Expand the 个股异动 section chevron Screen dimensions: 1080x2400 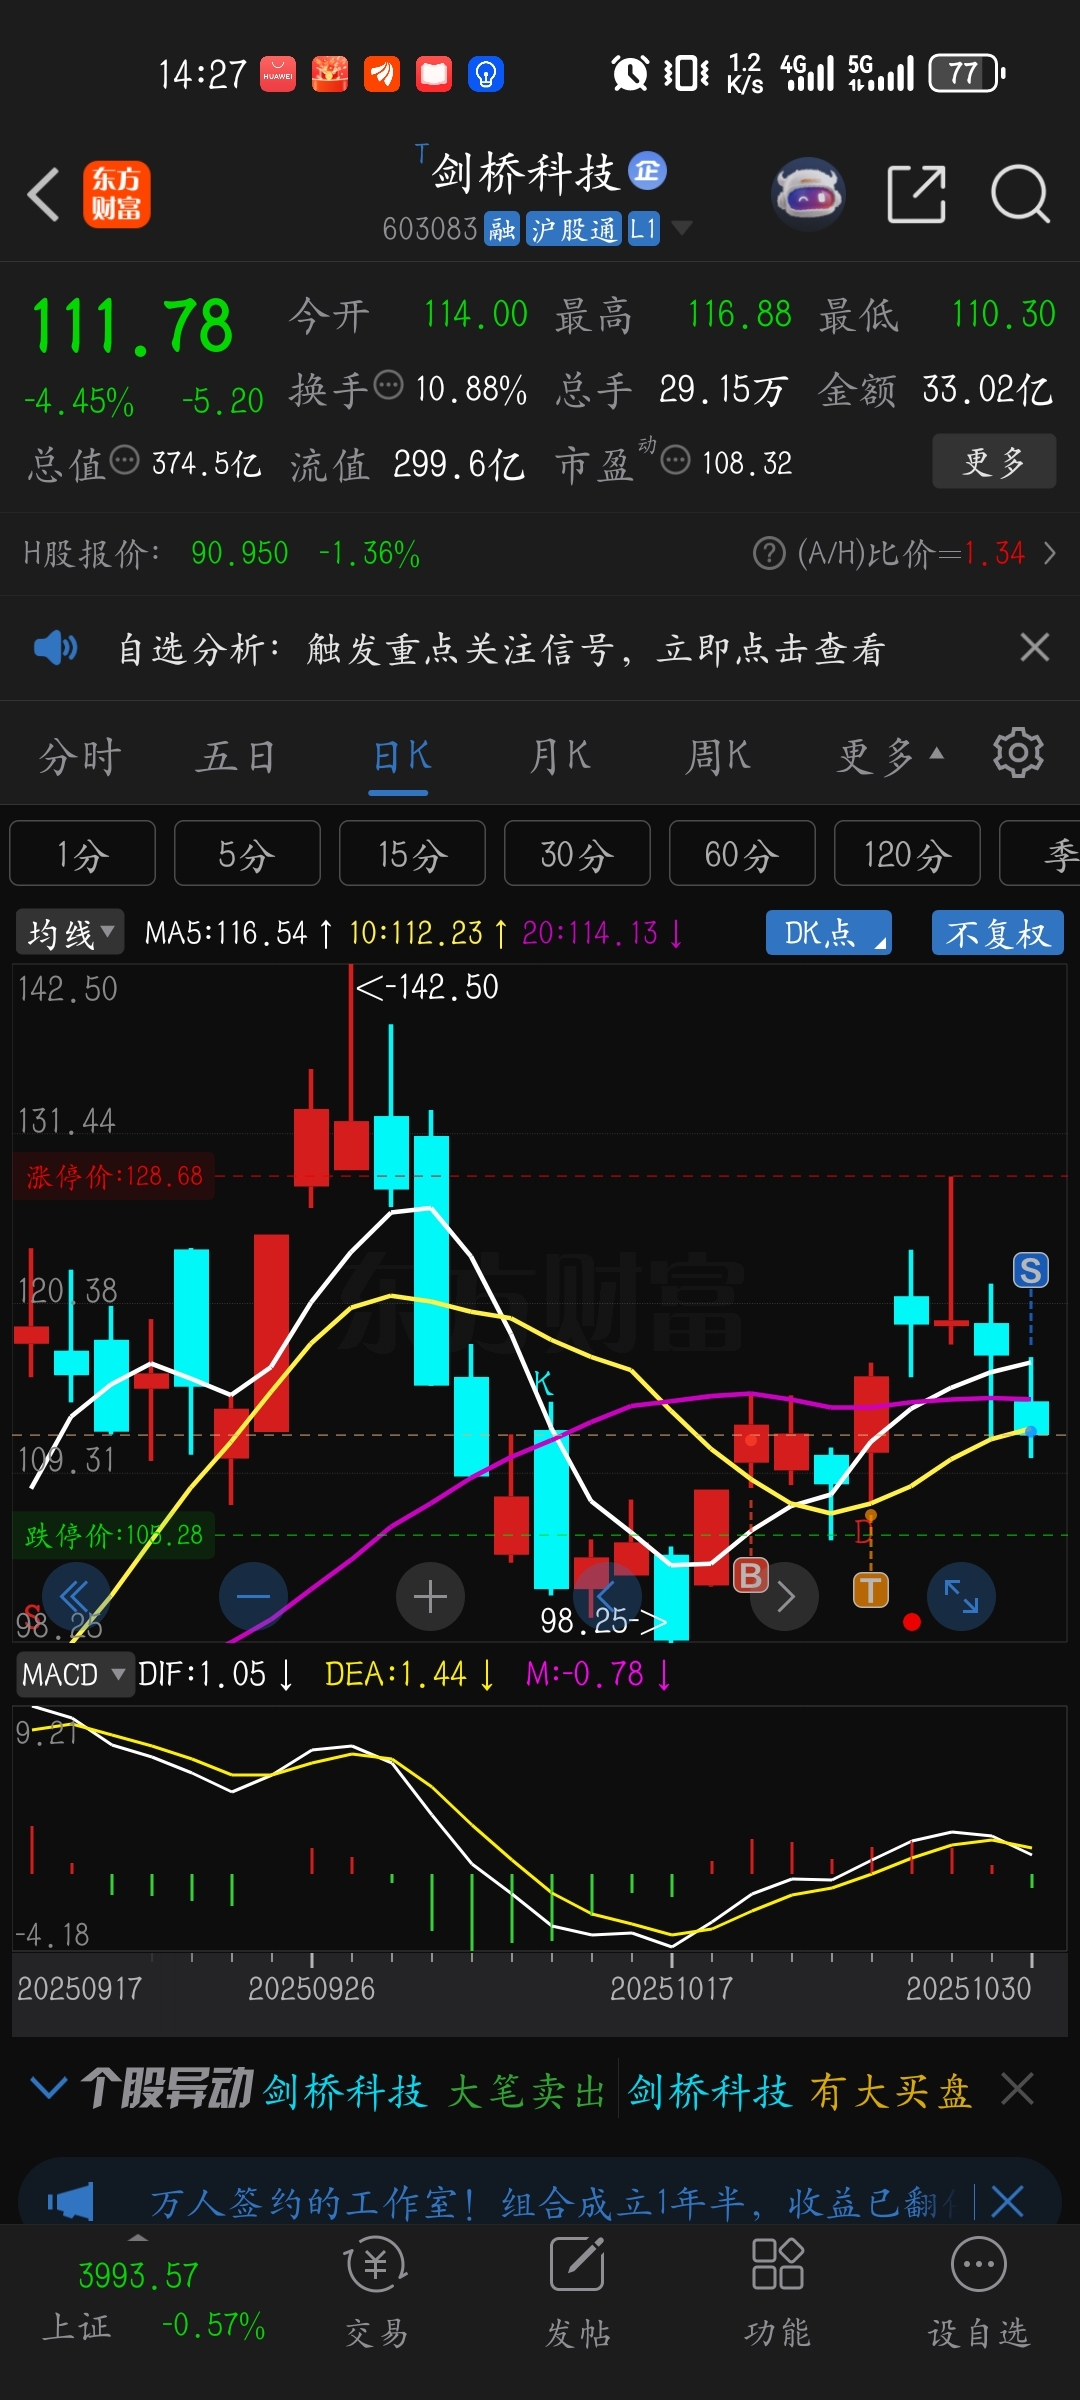[x=48, y=2088]
